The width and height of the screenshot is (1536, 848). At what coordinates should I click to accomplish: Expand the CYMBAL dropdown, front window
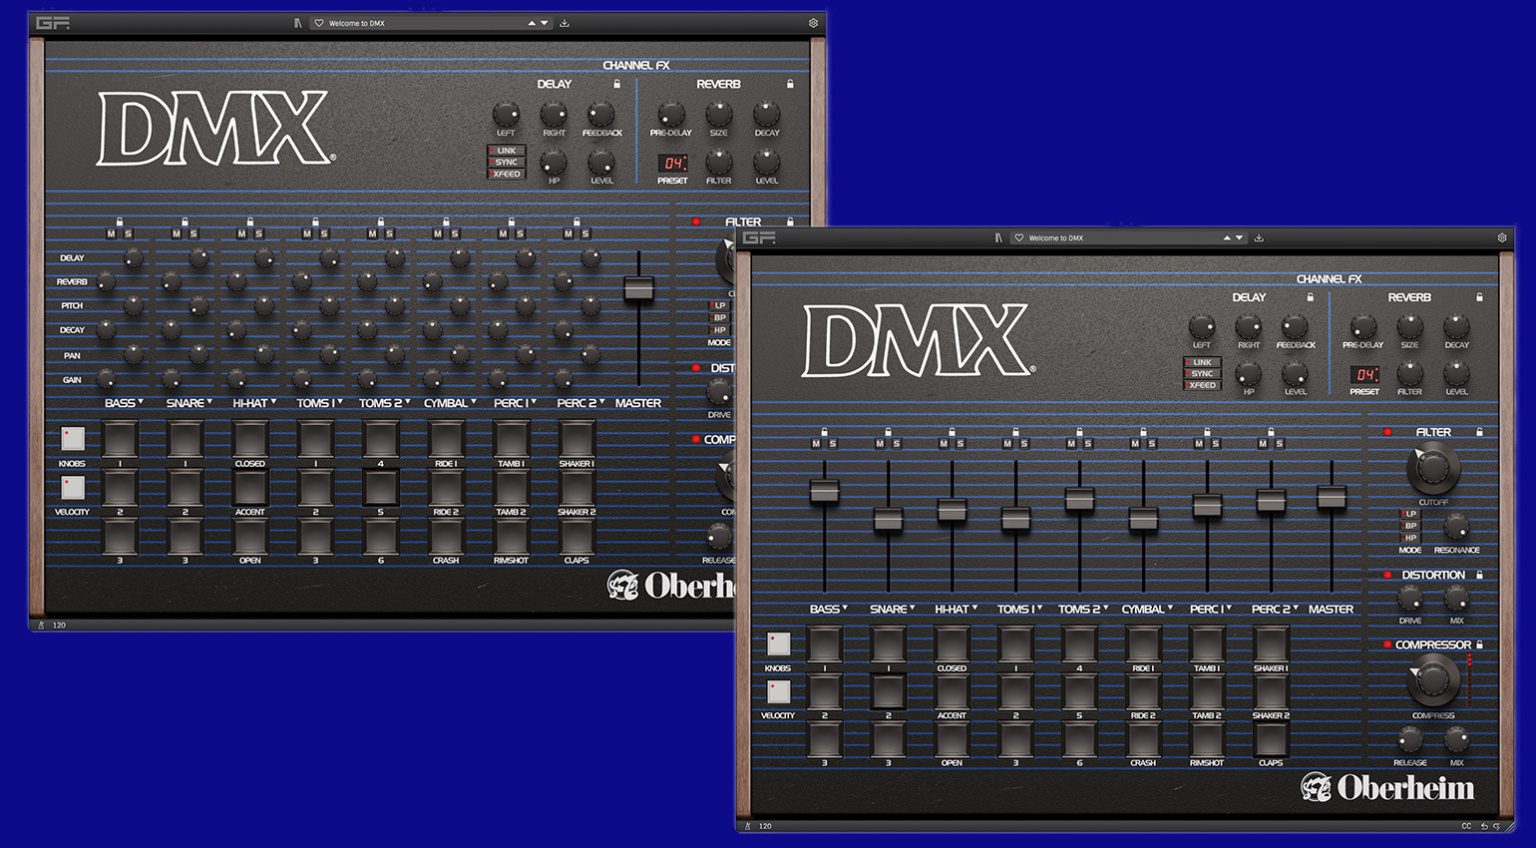[1170, 608]
